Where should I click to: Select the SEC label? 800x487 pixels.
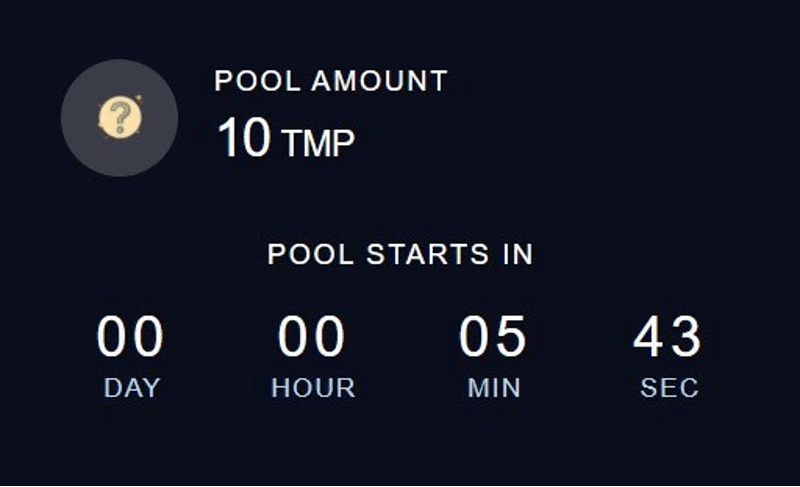(669, 388)
